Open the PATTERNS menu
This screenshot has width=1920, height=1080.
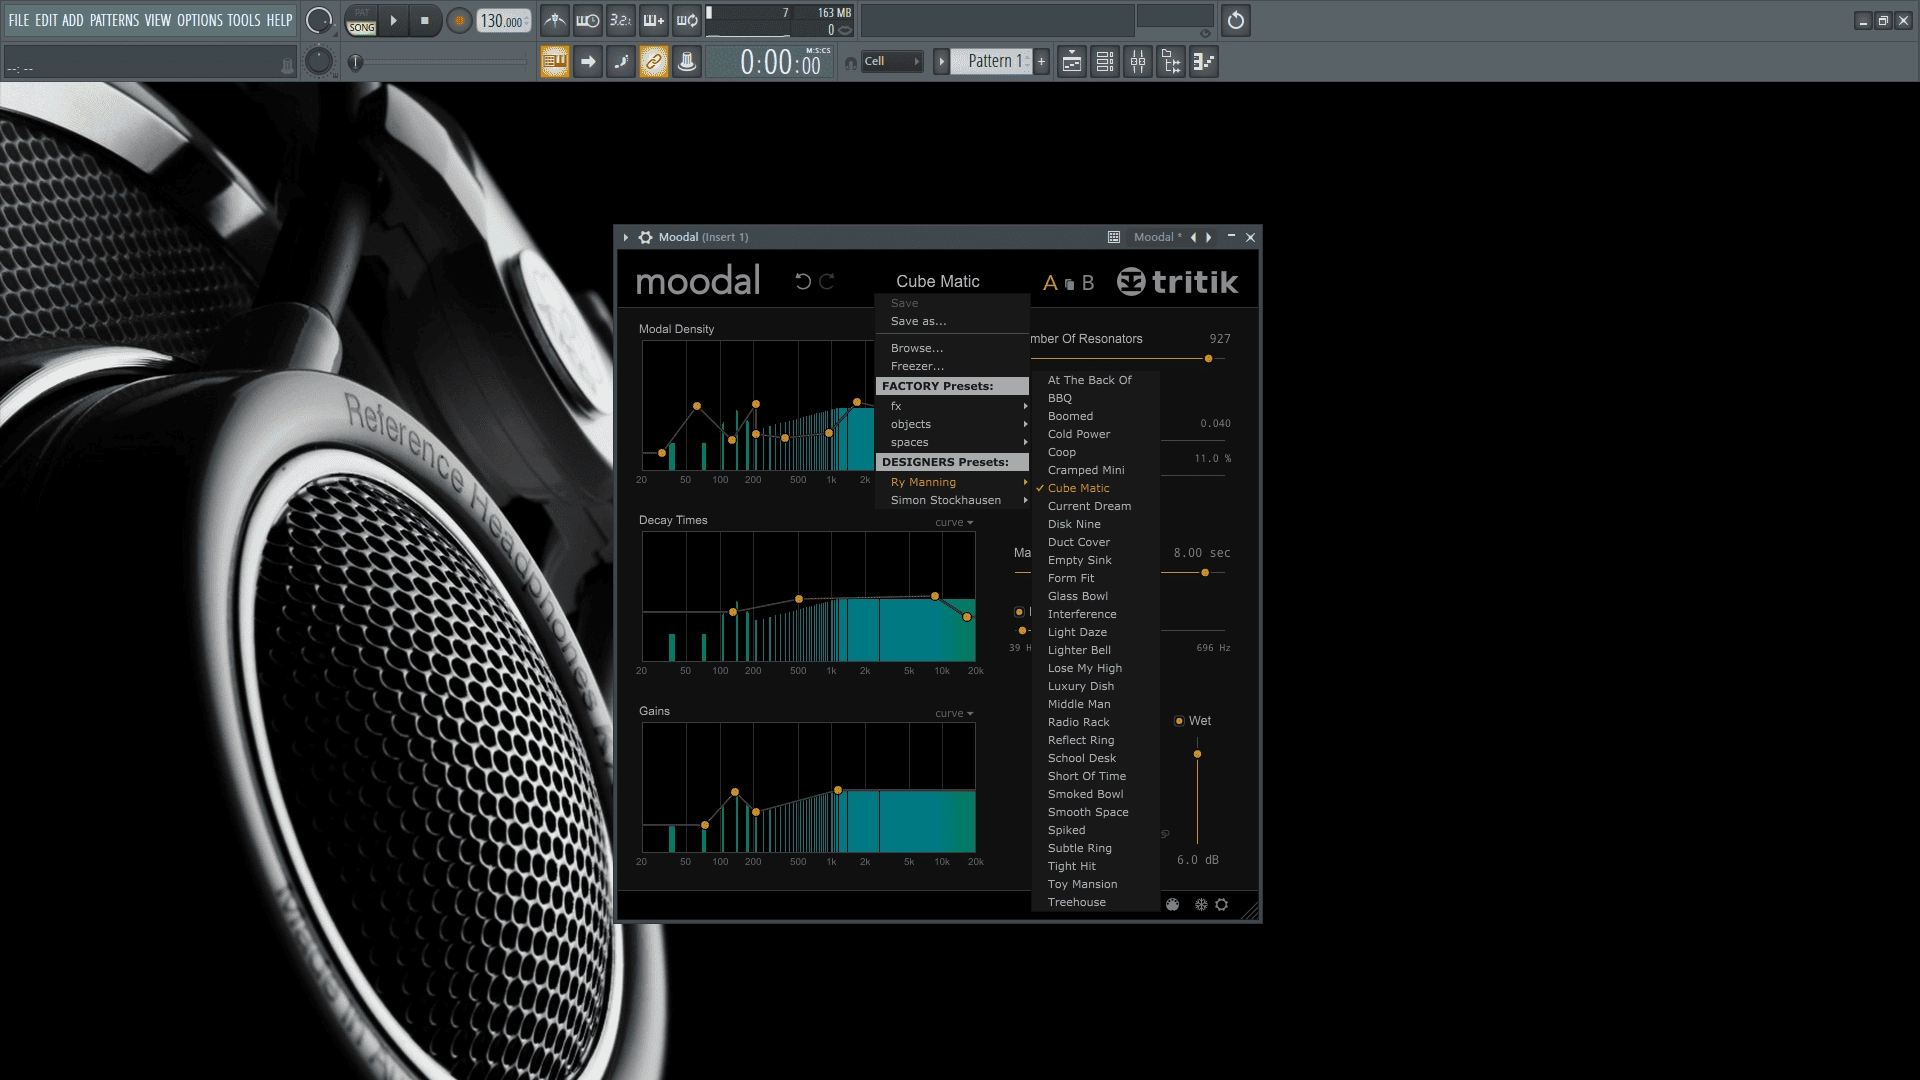pos(114,20)
